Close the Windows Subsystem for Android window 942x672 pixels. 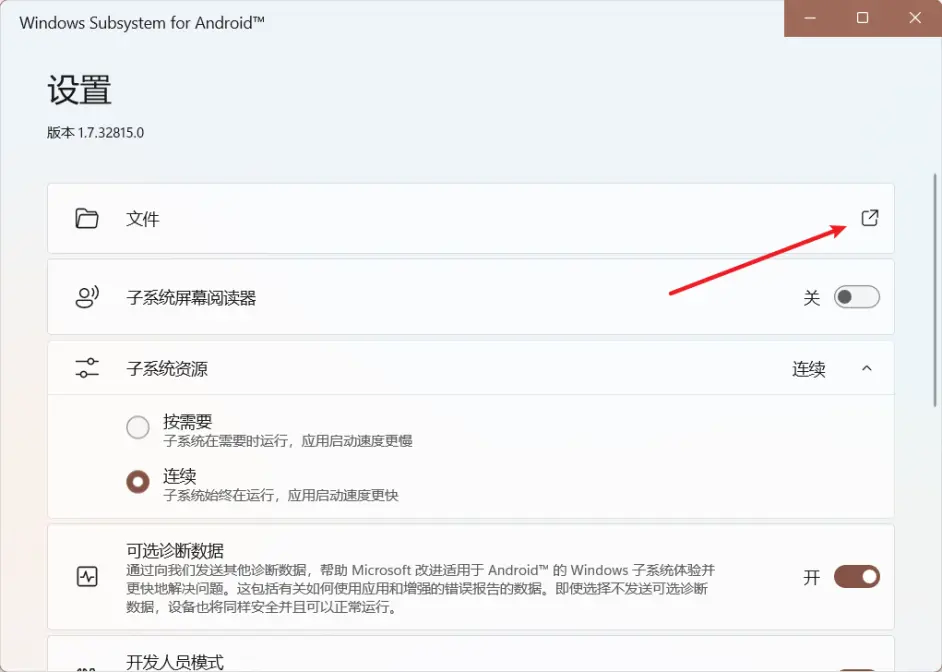[915, 18]
